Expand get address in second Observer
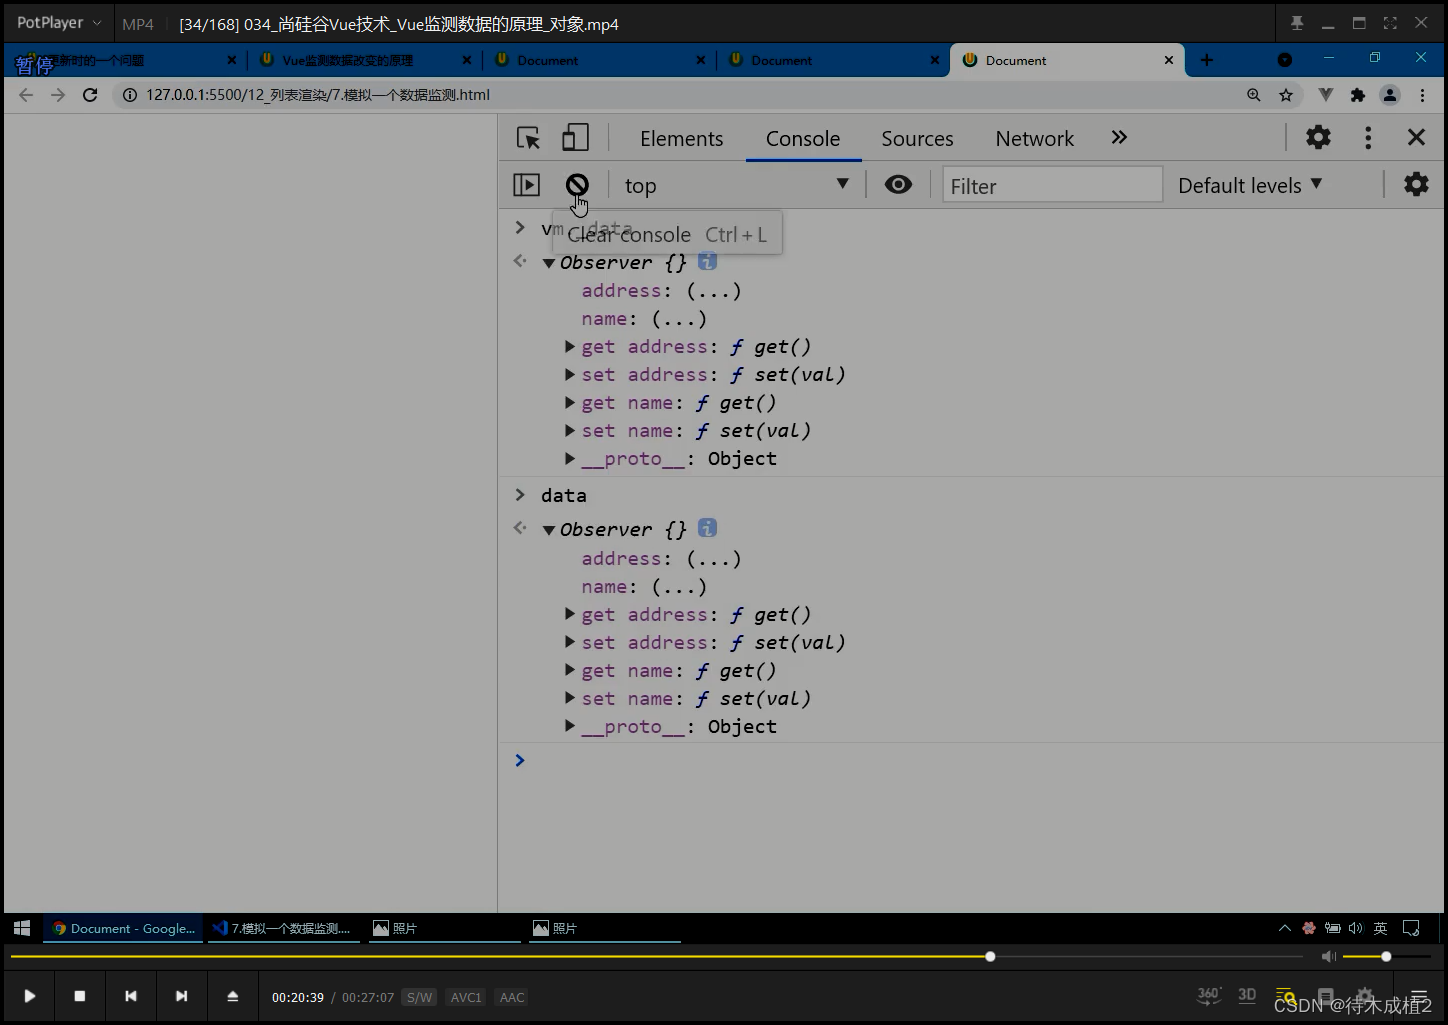Image resolution: width=1448 pixels, height=1025 pixels. (570, 614)
